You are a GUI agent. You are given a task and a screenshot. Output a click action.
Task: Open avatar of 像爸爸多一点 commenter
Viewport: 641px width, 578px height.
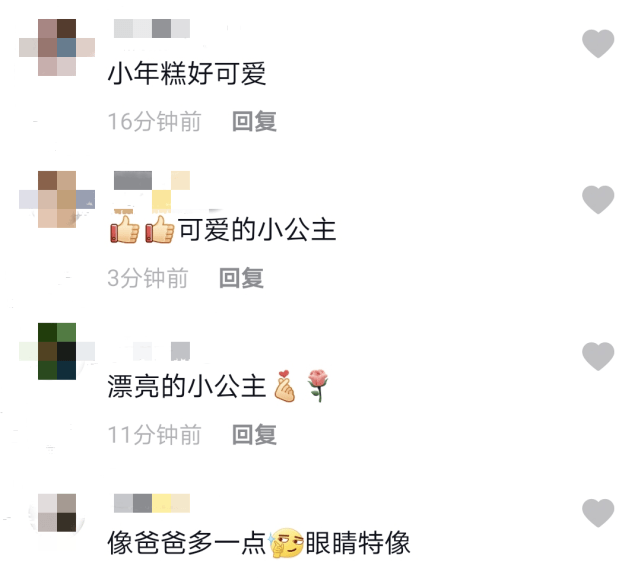point(57,513)
